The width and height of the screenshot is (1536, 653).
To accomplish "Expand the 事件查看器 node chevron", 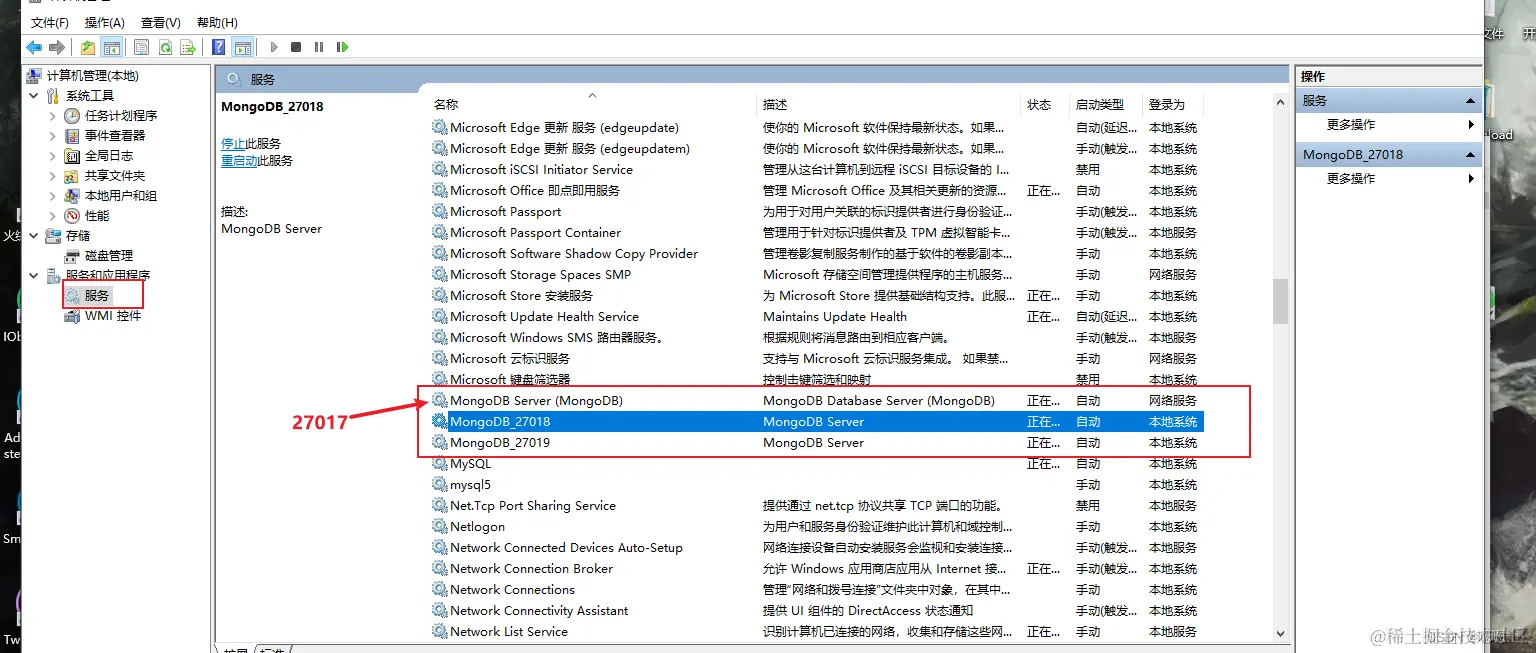I will point(53,136).
